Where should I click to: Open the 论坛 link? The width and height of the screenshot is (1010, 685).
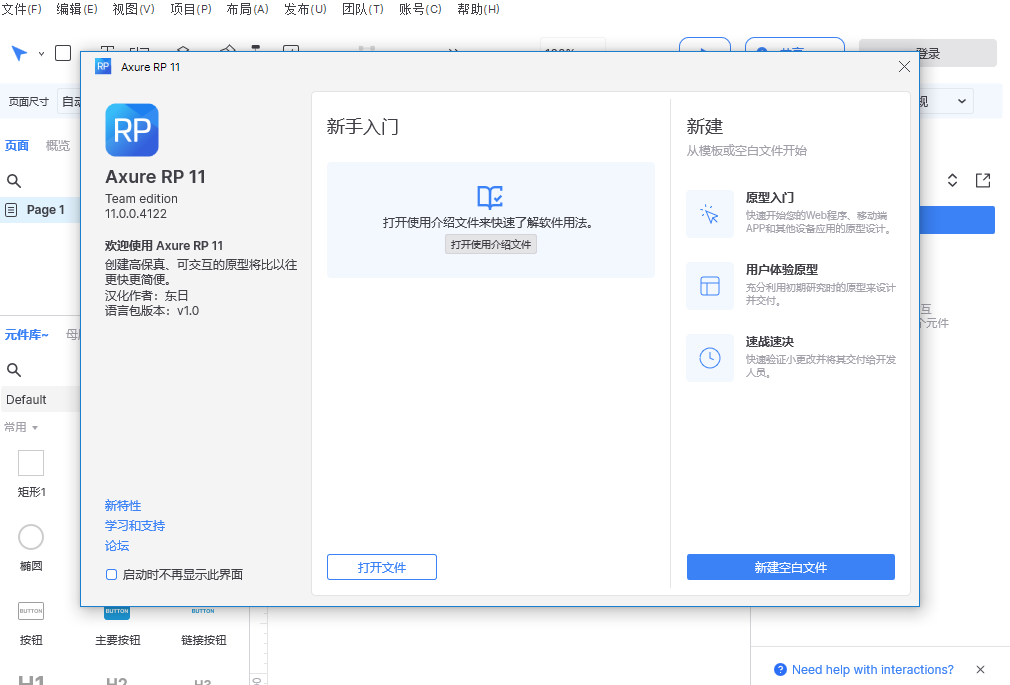click(x=116, y=545)
